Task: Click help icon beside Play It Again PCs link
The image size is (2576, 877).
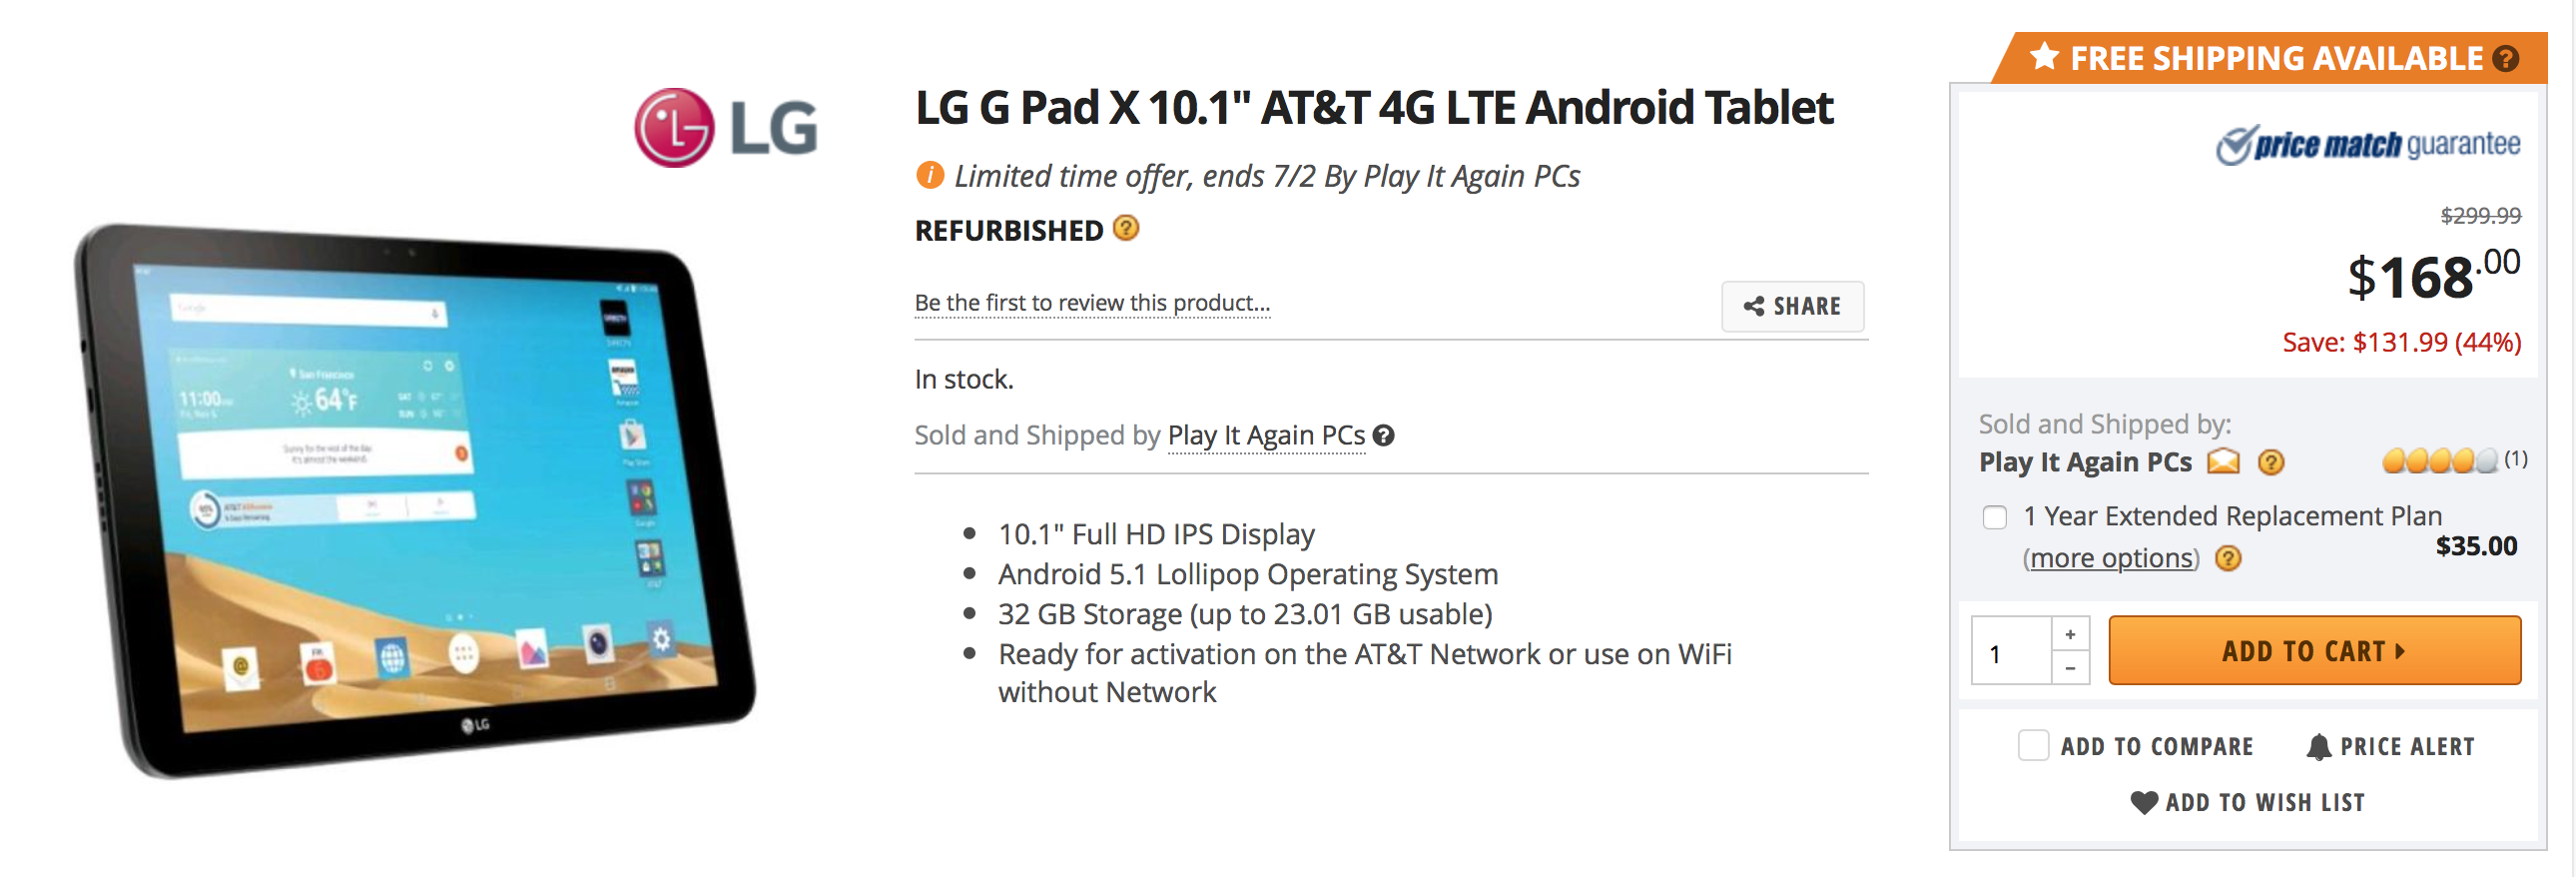Action: (1384, 435)
